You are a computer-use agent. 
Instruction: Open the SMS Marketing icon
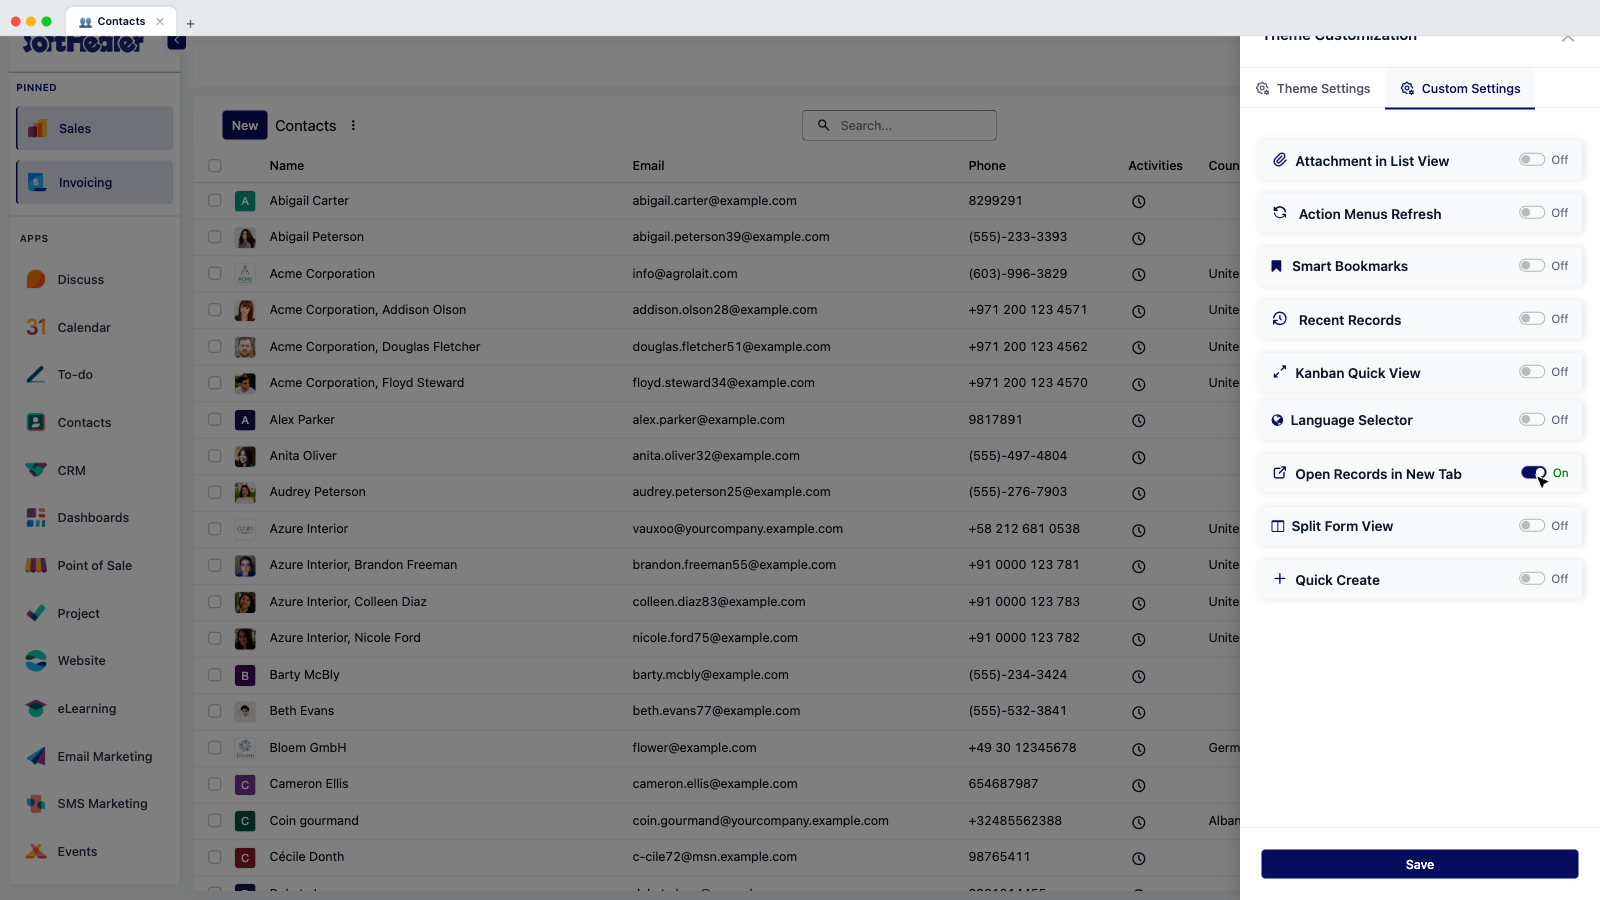36,804
